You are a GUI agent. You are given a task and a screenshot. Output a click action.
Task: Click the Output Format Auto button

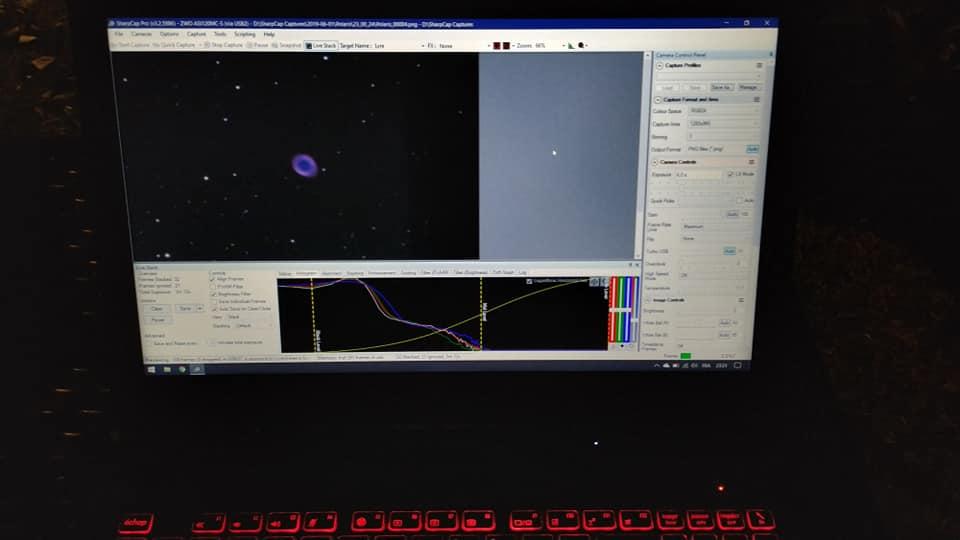coord(752,149)
